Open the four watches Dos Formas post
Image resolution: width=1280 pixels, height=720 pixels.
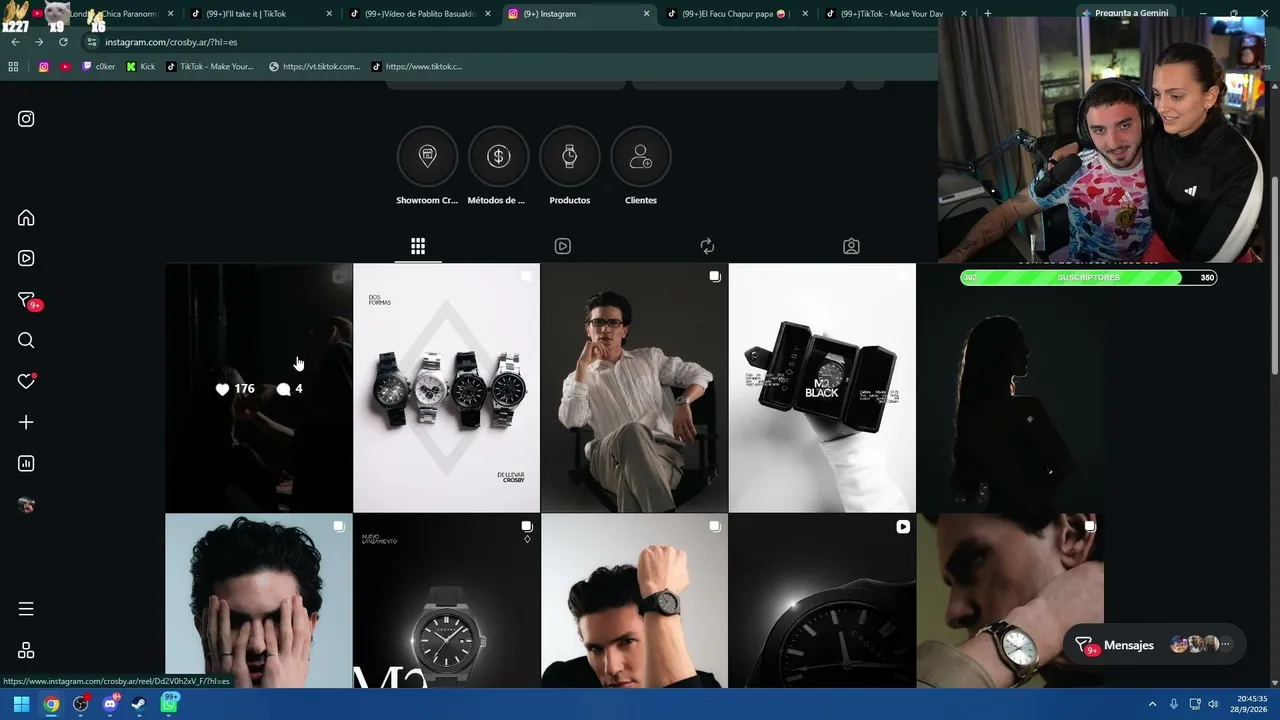tap(446, 388)
